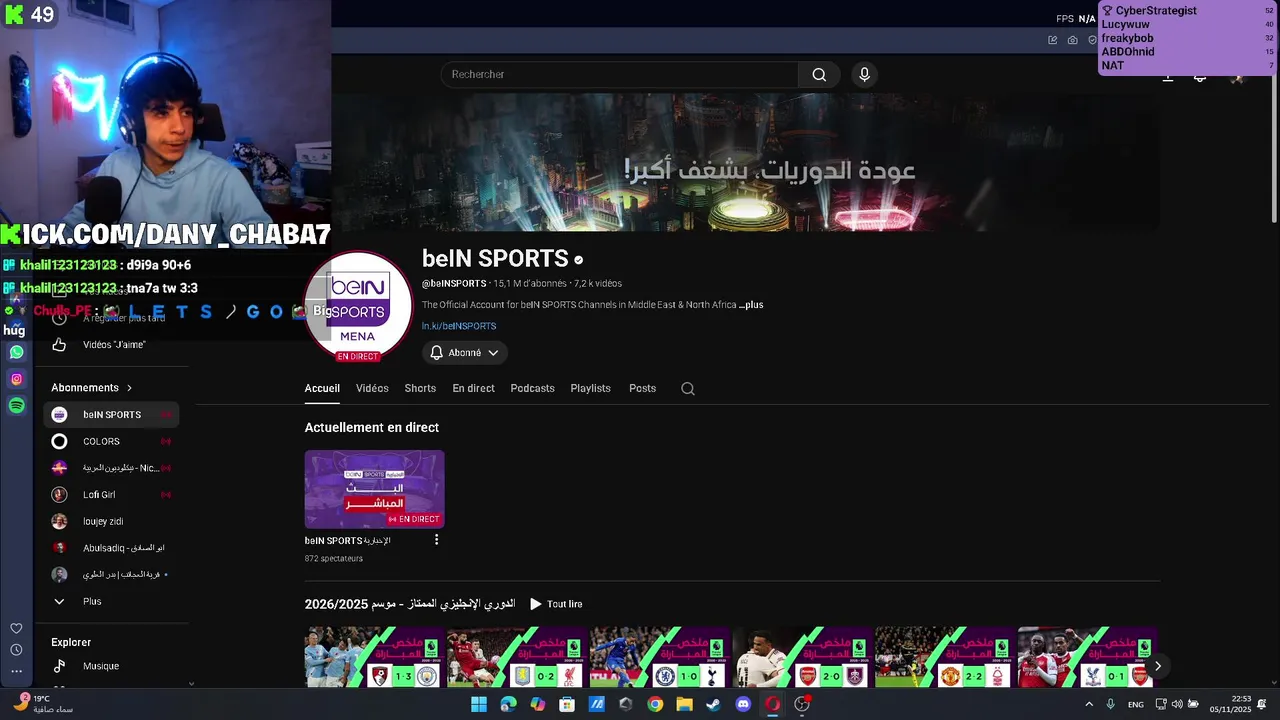Open the beIN SPORTS live stream thumbnail
The height and width of the screenshot is (720, 1280).
374,489
